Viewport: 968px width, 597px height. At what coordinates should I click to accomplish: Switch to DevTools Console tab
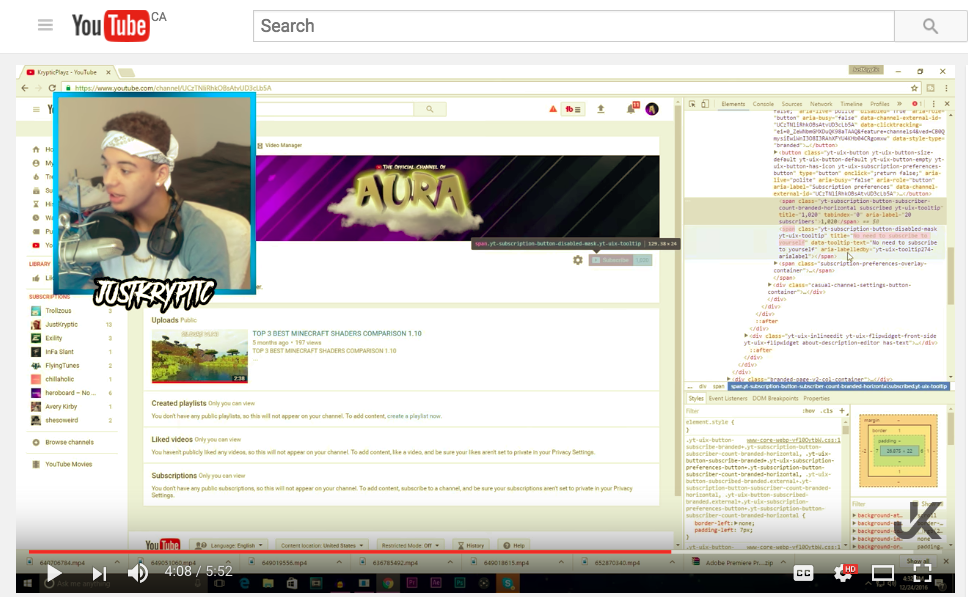pyautogui.click(x=763, y=104)
